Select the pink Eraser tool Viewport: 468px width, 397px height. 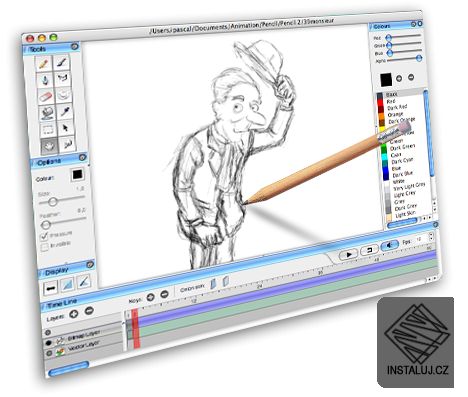[x=46, y=97]
